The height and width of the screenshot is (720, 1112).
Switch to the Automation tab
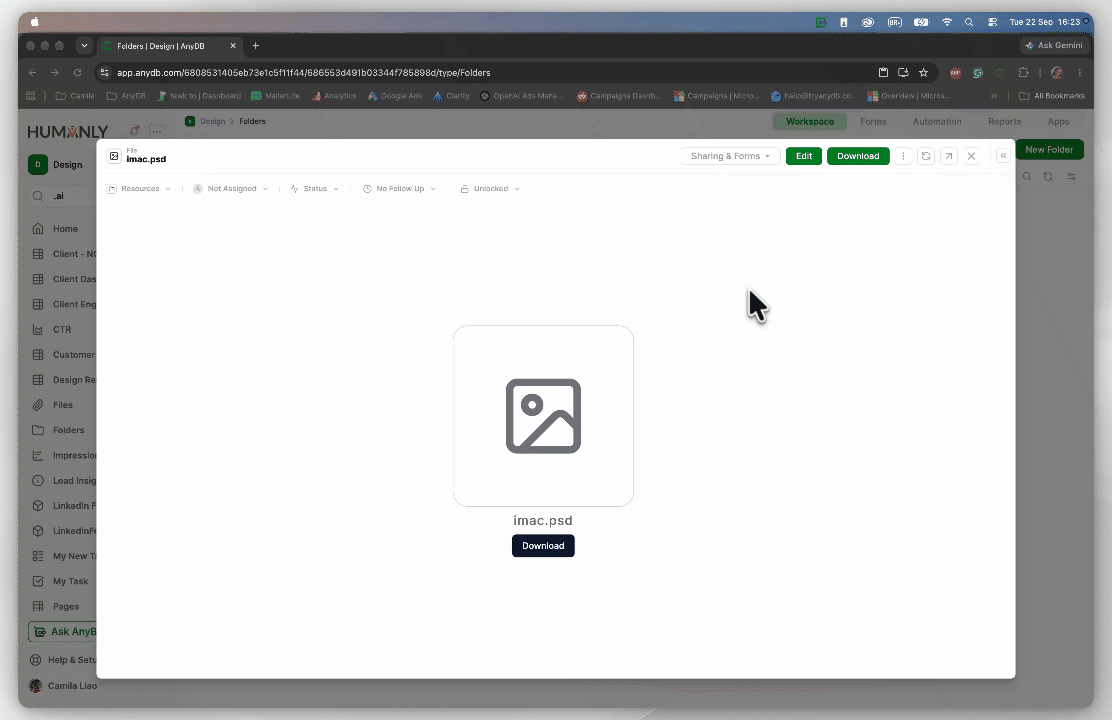(937, 121)
